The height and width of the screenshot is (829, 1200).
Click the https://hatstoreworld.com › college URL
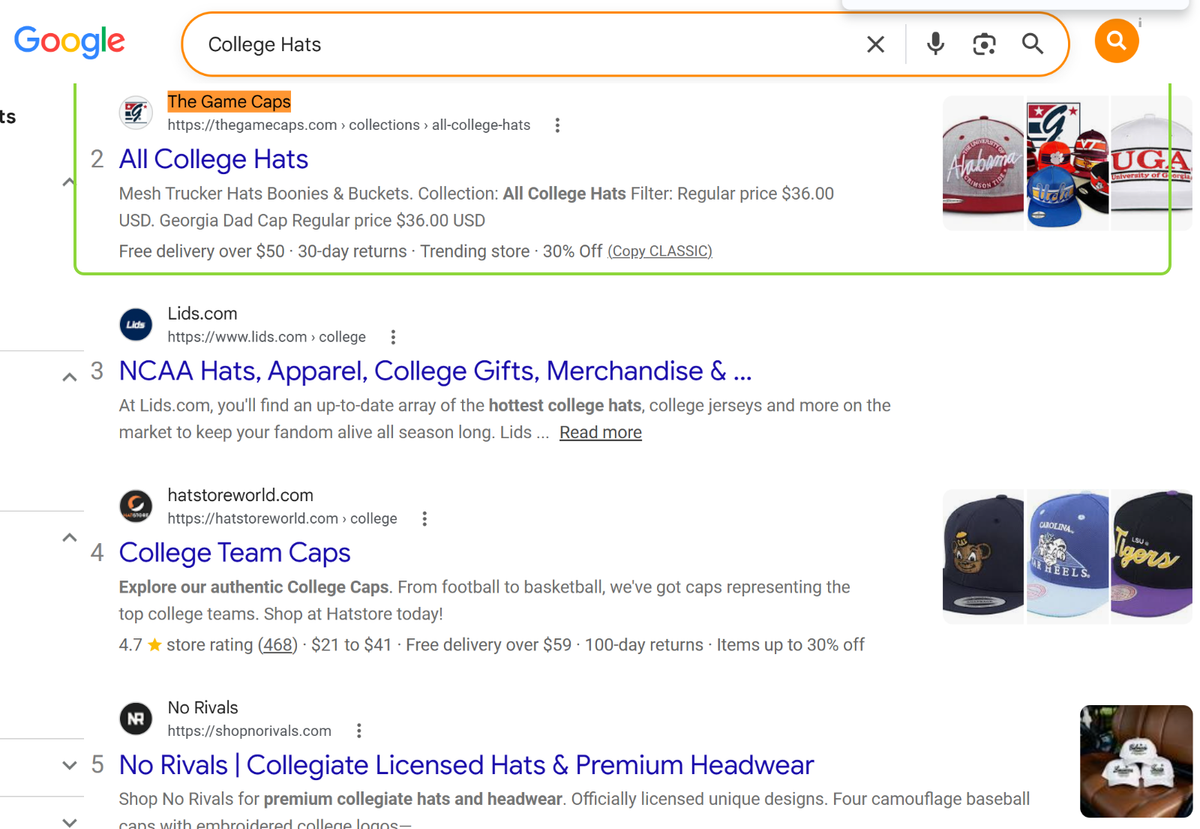(x=282, y=519)
